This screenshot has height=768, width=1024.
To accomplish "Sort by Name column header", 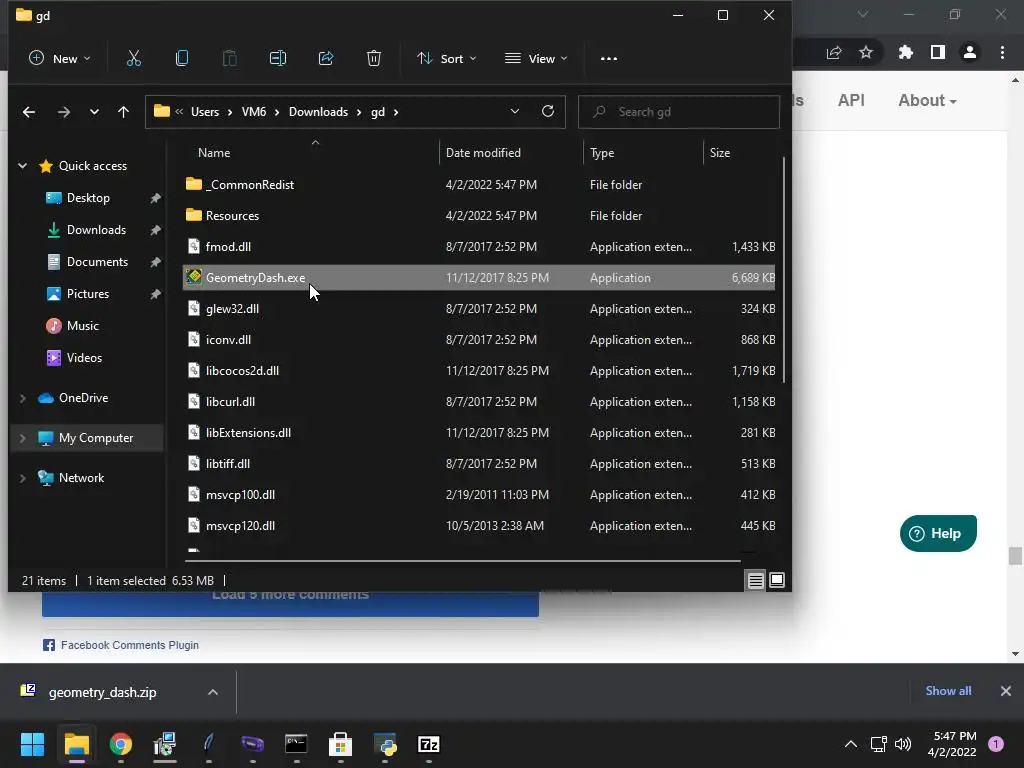I will (x=214, y=153).
